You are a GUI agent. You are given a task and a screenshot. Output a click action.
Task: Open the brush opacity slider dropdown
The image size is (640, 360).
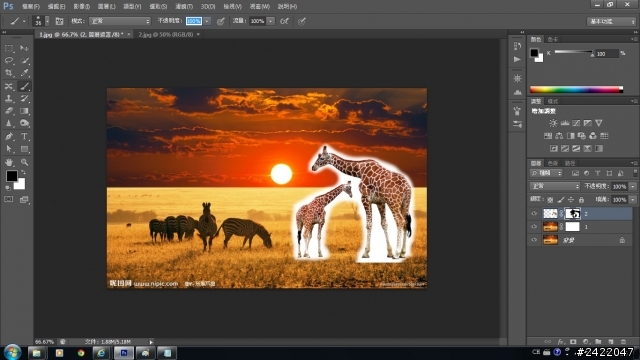coord(207,21)
